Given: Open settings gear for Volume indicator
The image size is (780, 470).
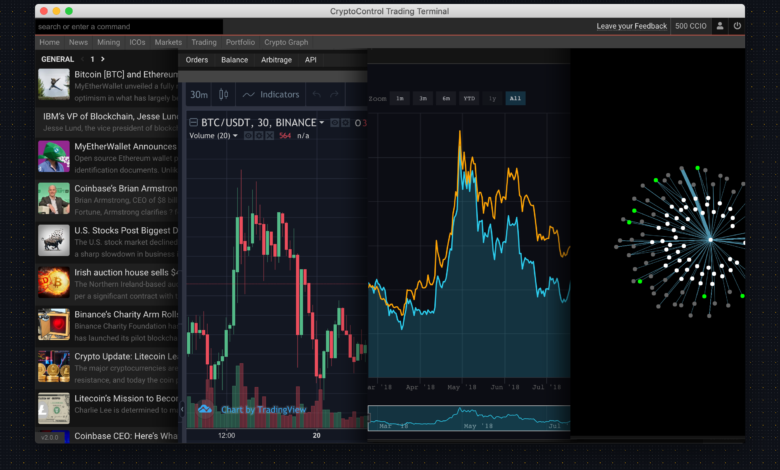Looking at the screenshot, I should pos(259,135).
